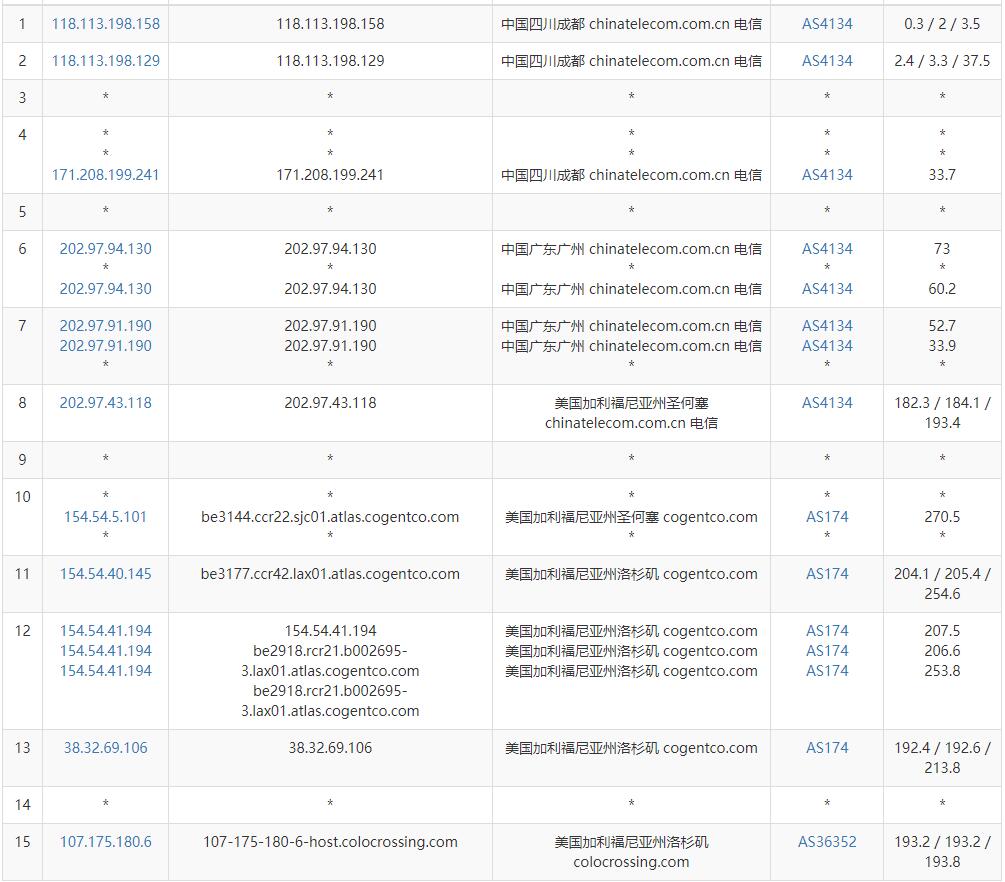Select the 美国加利福尼亚州洛杉矶 colocrossing.com location text
This screenshot has height=882, width=1005.
point(631,852)
